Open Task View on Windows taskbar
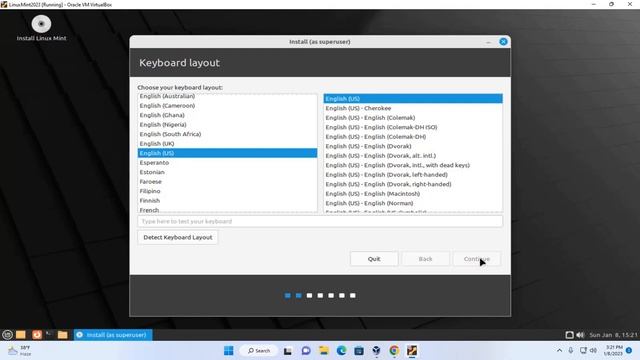 [288, 351]
